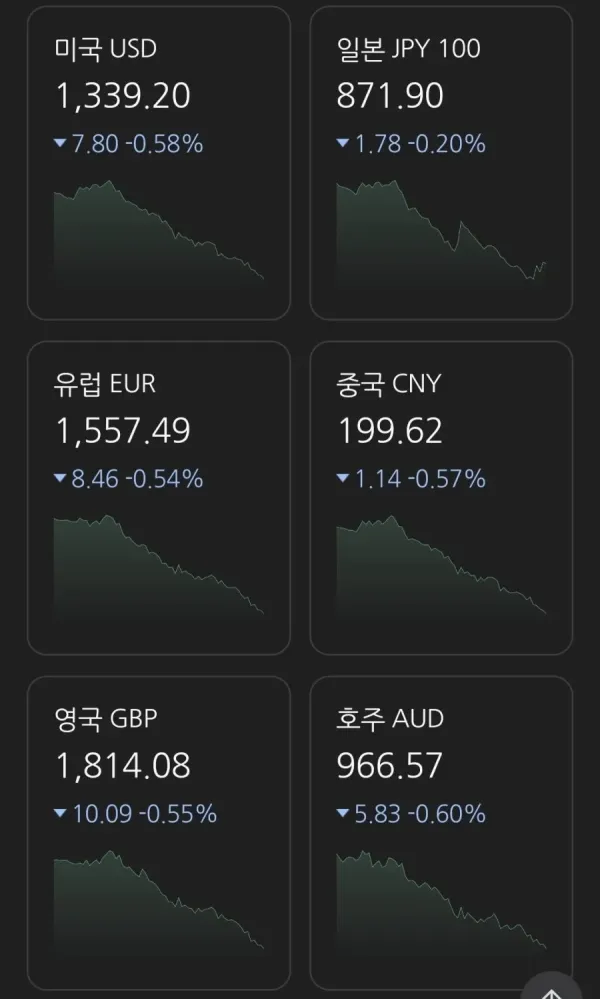The width and height of the screenshot is (600, 999).
Task: Click the GBP trend mini chart
Action: click(x=159, y=904)
